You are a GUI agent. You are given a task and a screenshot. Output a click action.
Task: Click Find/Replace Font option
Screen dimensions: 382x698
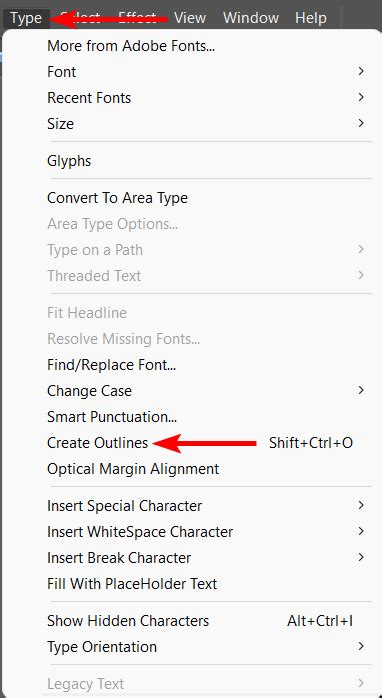112,365
